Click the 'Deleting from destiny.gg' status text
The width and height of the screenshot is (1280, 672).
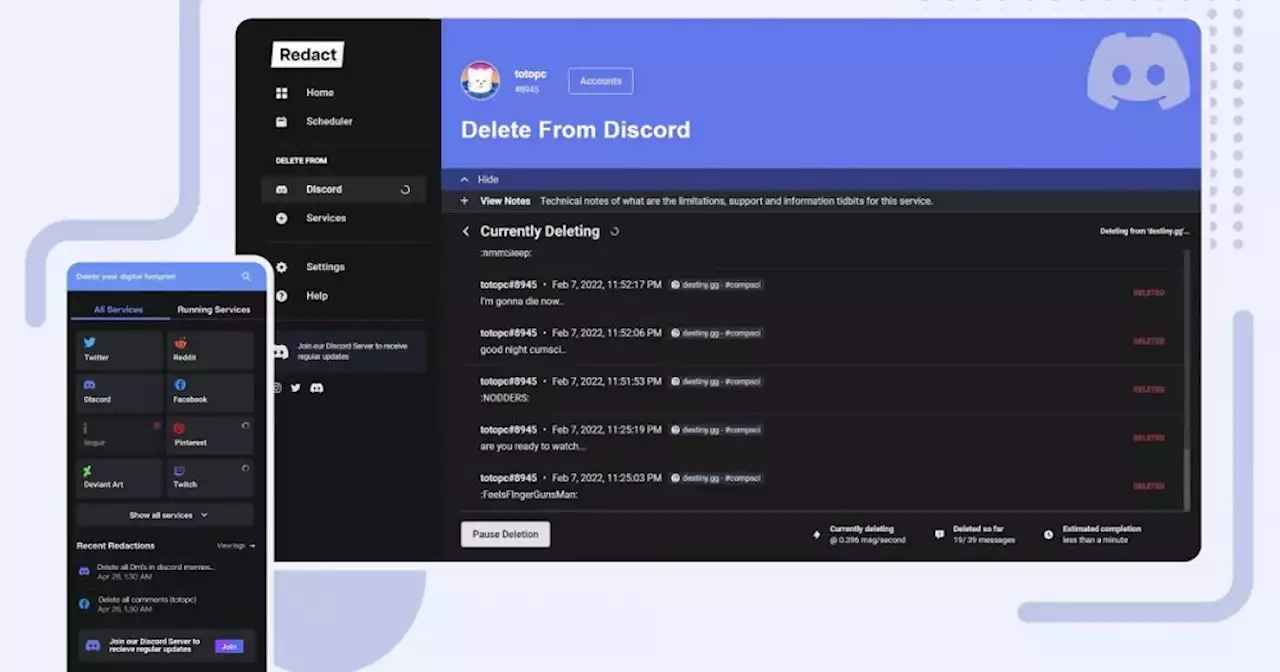[1145, 231]
